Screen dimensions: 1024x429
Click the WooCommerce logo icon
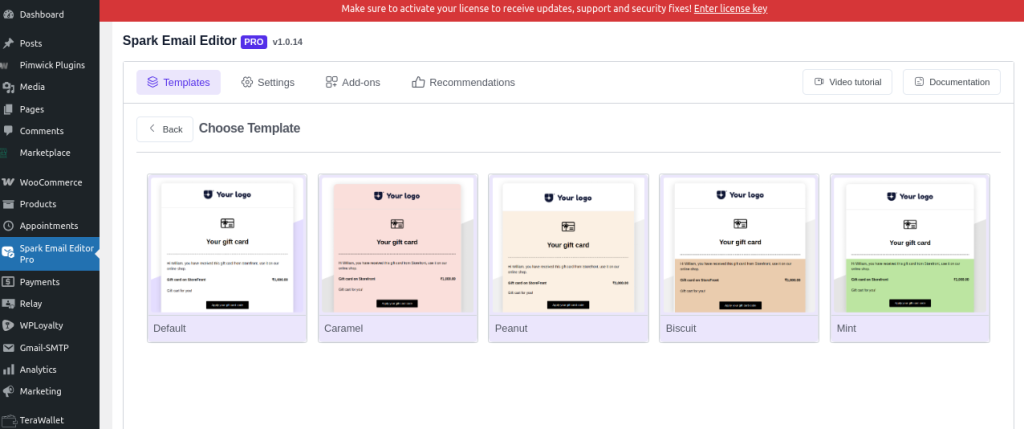click(8, 182)
